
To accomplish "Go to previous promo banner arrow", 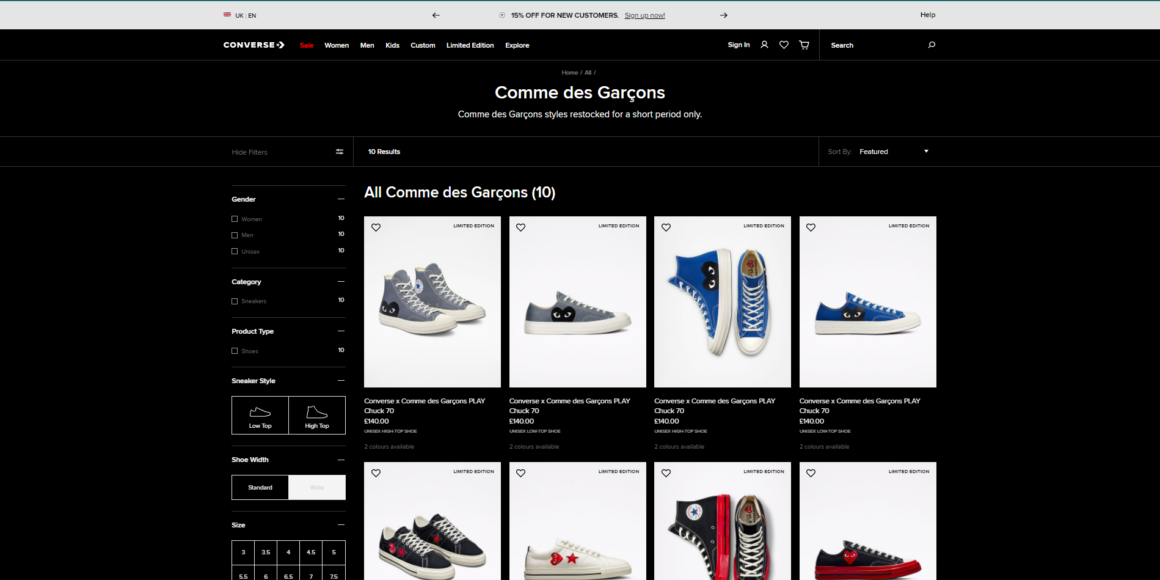I will [435, 15].
